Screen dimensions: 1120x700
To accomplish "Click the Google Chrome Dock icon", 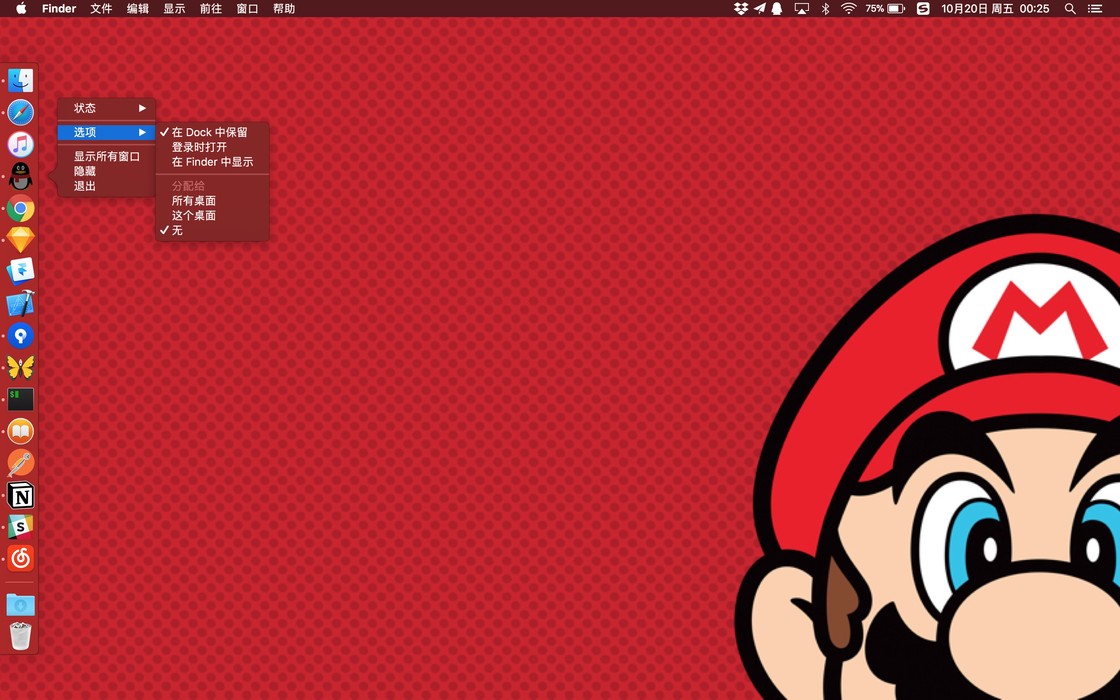I will click(20, 208).
